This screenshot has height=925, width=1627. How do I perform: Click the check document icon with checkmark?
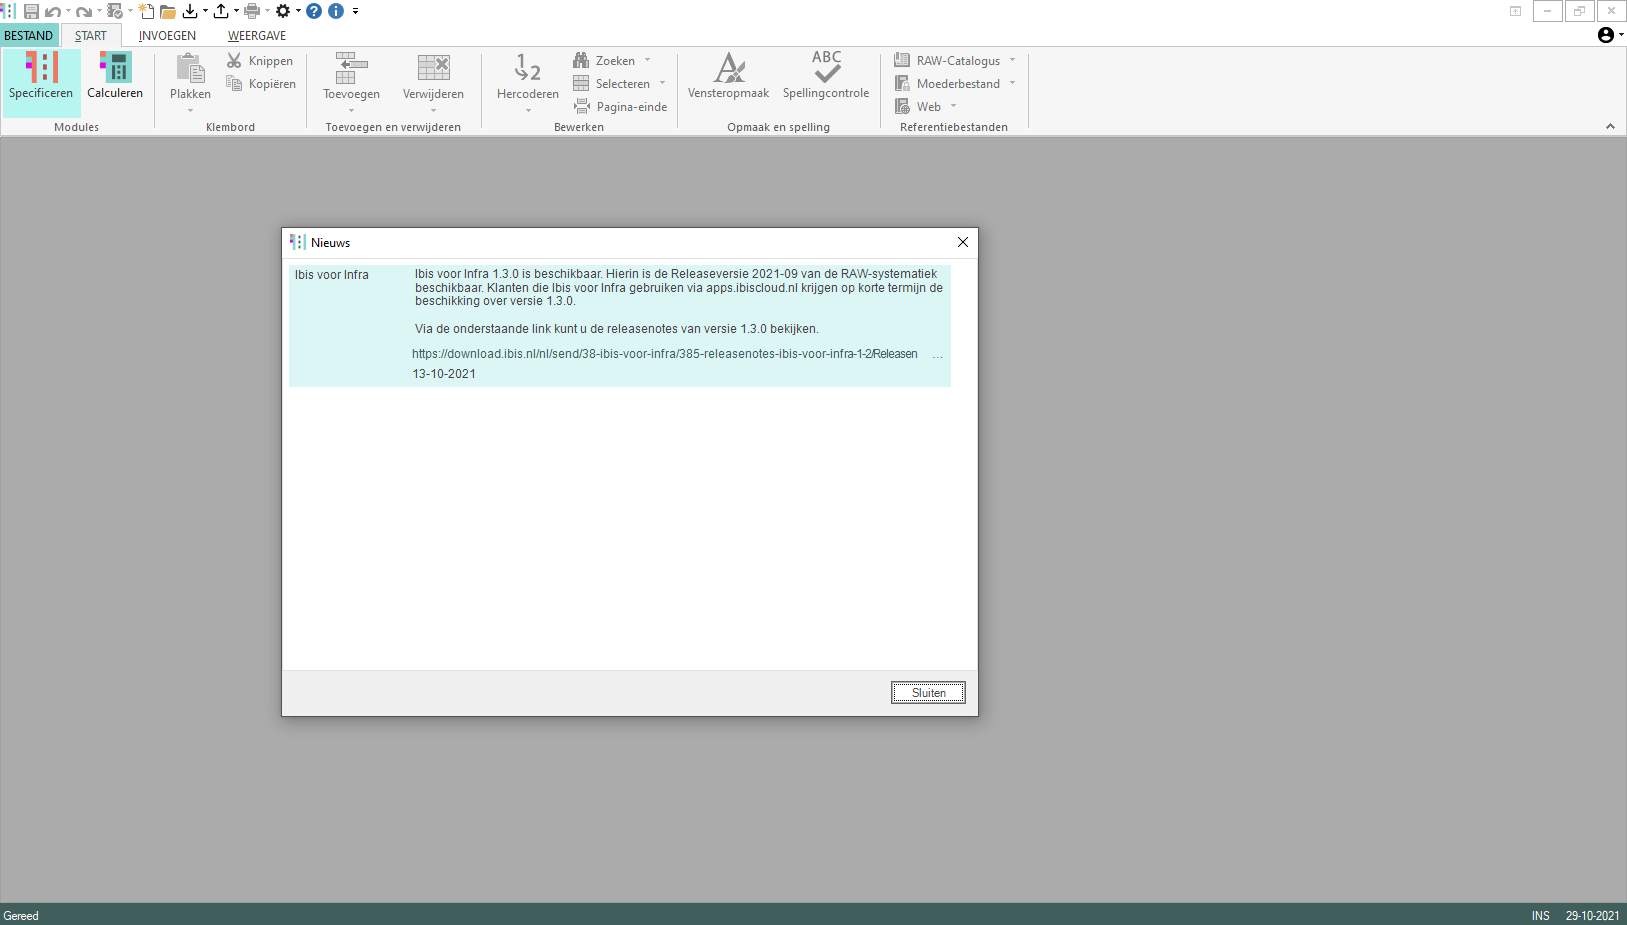coord(115,11)
